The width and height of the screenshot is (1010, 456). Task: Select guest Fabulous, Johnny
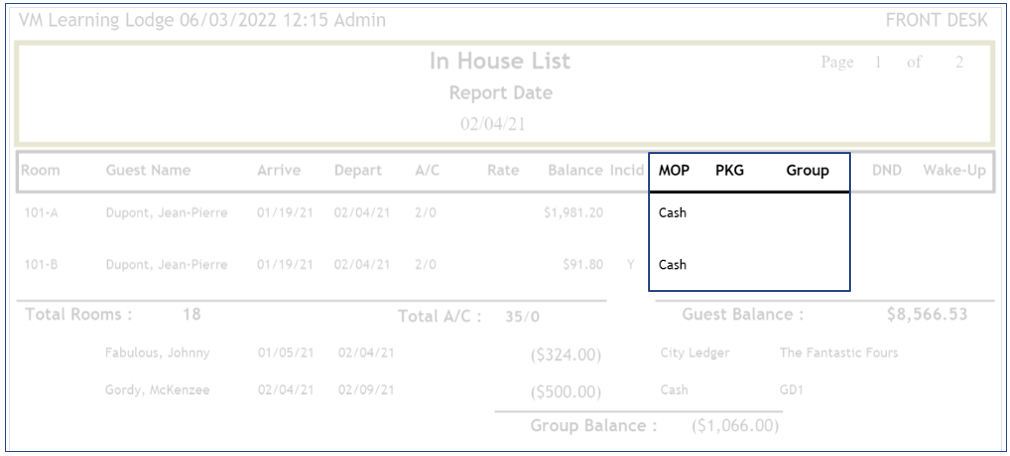(152, 352)
